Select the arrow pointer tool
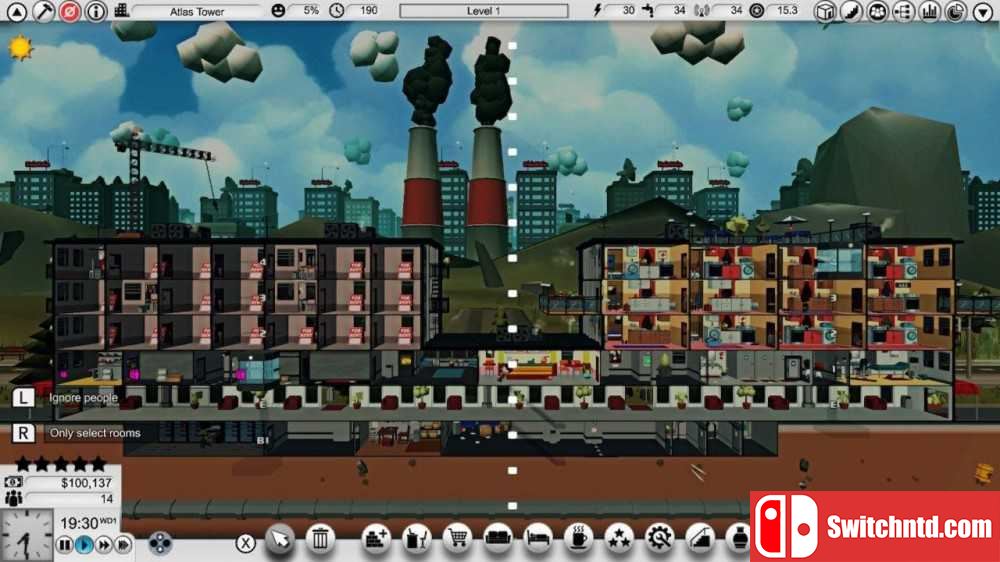 [x=280, y=540]
